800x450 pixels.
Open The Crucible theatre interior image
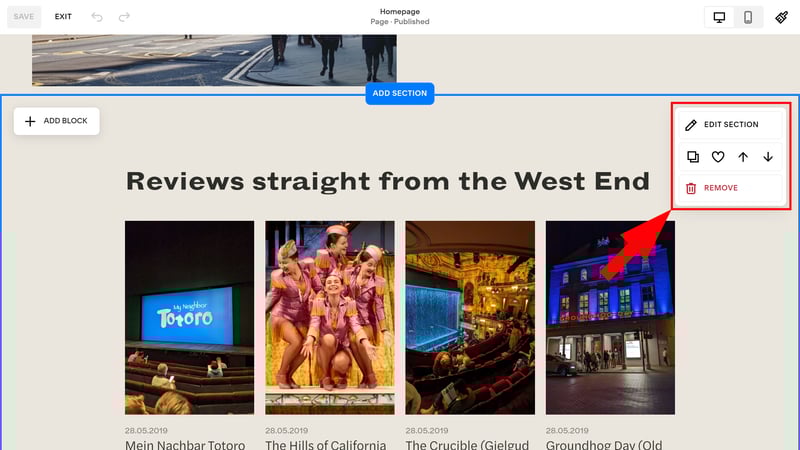click(470, 317)
